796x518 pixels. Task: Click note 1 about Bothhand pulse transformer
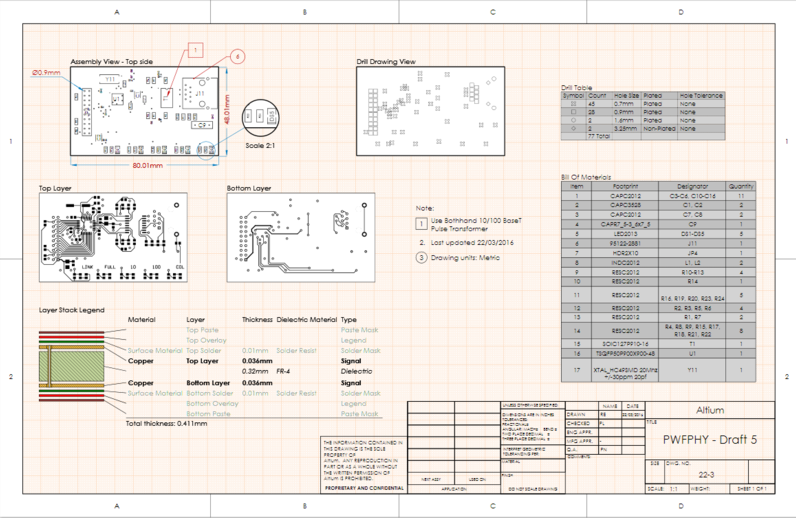(x=469, y=224)
